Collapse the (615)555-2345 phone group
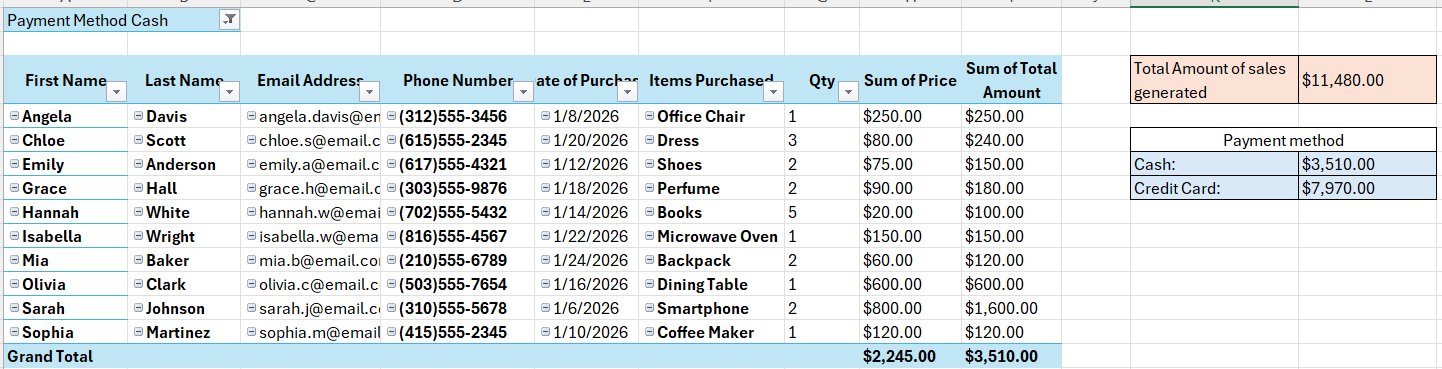Screen dimensions: 1442x369 coord(391,140)
